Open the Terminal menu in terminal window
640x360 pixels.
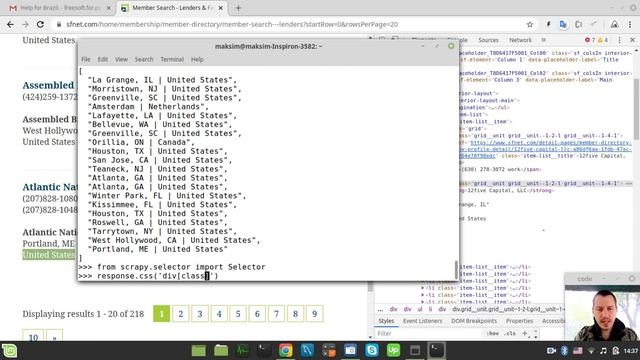[x=172, y=59]
